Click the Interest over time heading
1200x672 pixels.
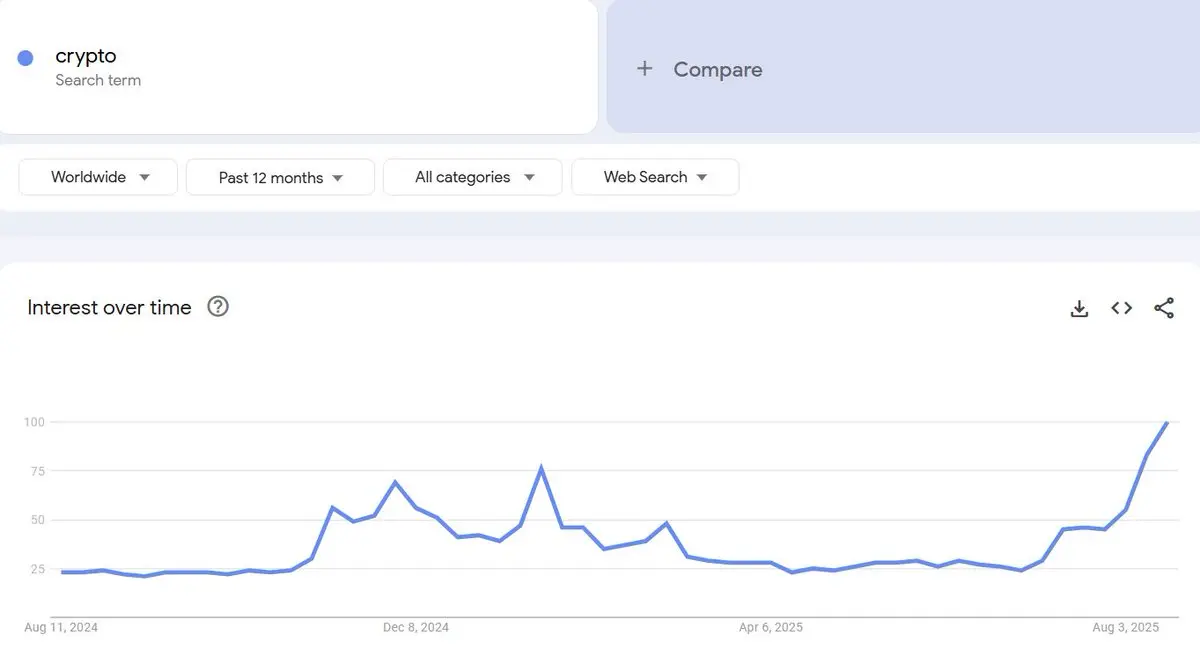[109, 308]
